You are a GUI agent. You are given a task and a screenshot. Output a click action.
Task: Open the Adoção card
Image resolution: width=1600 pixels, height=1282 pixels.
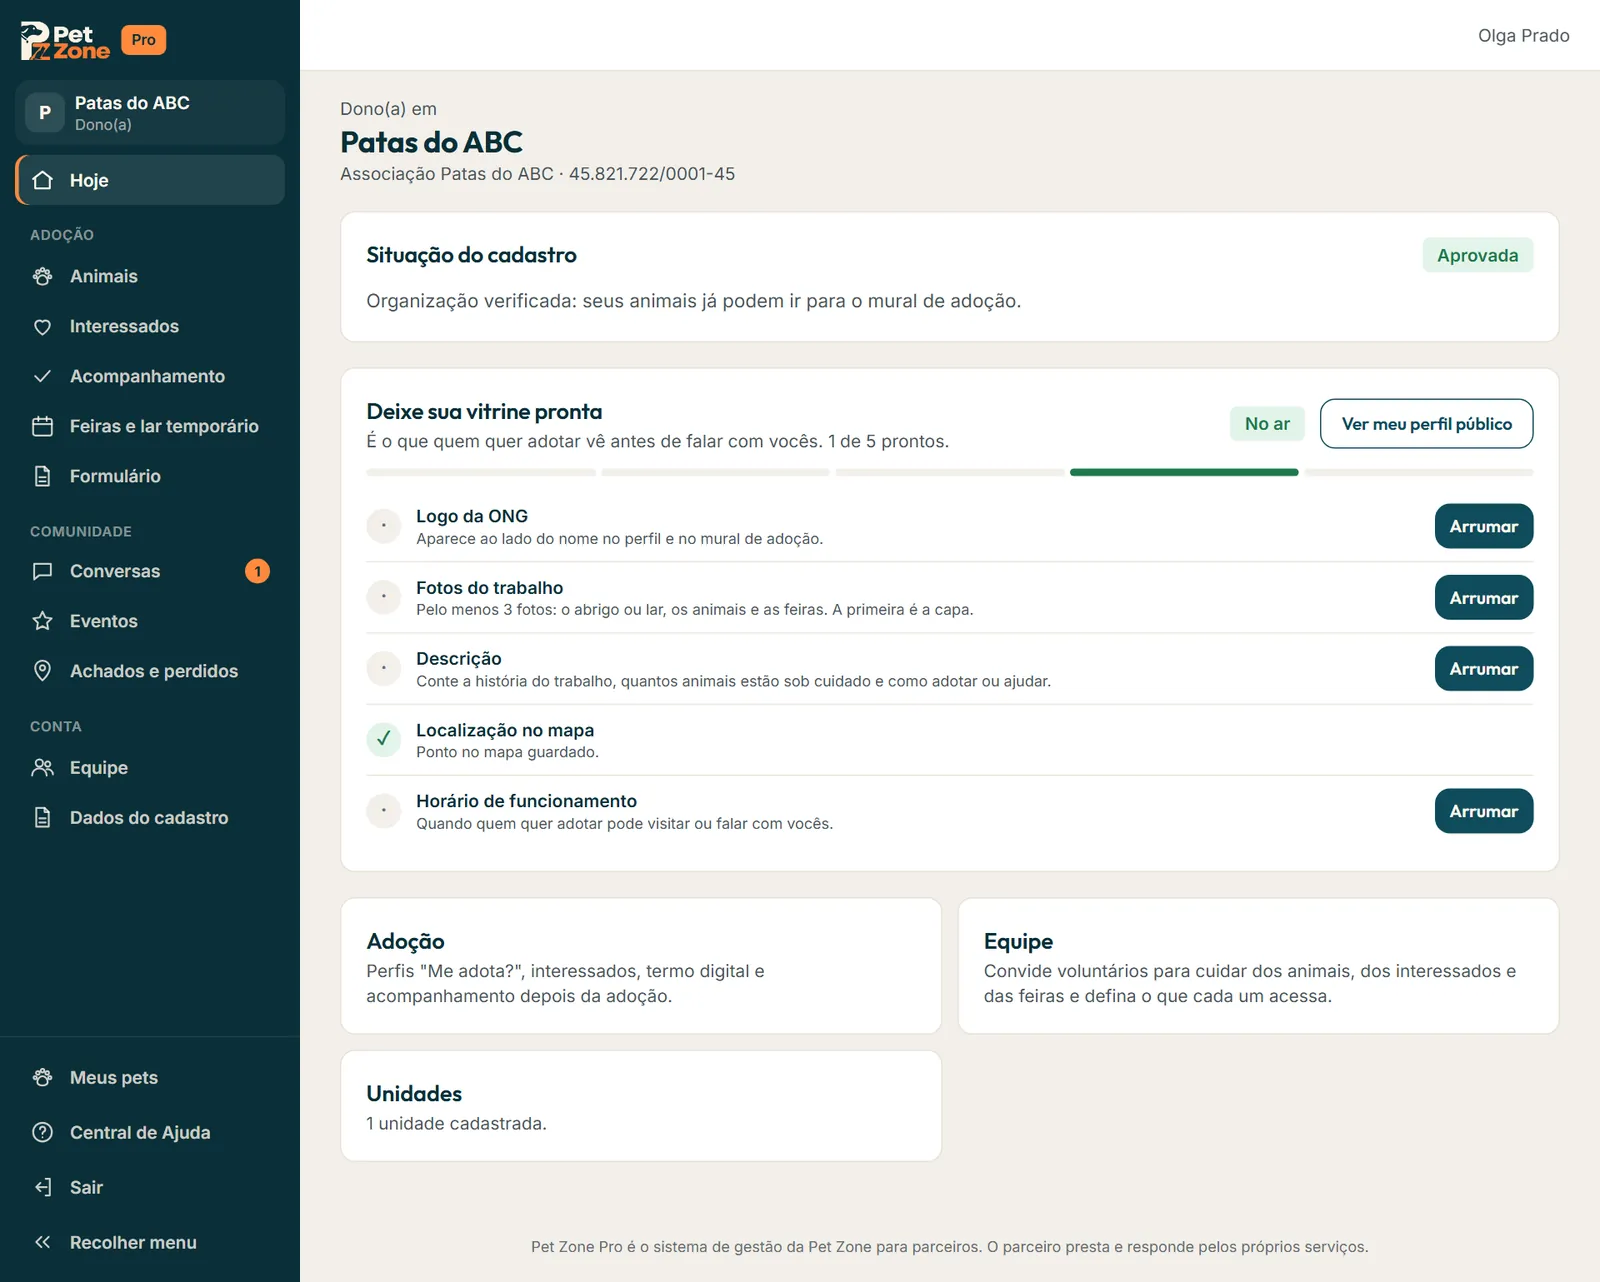click(641, 966)
